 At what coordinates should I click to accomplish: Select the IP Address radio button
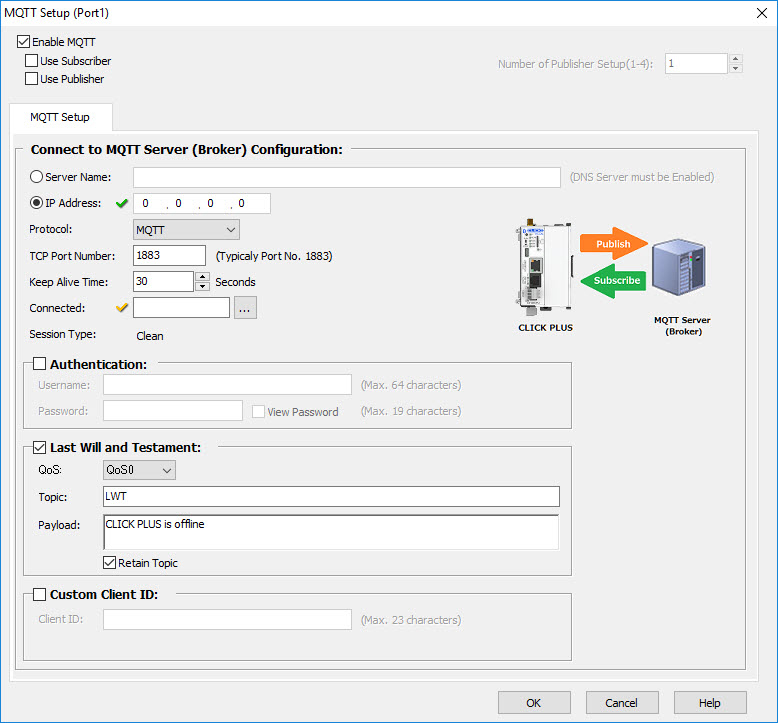coord(36,202)
